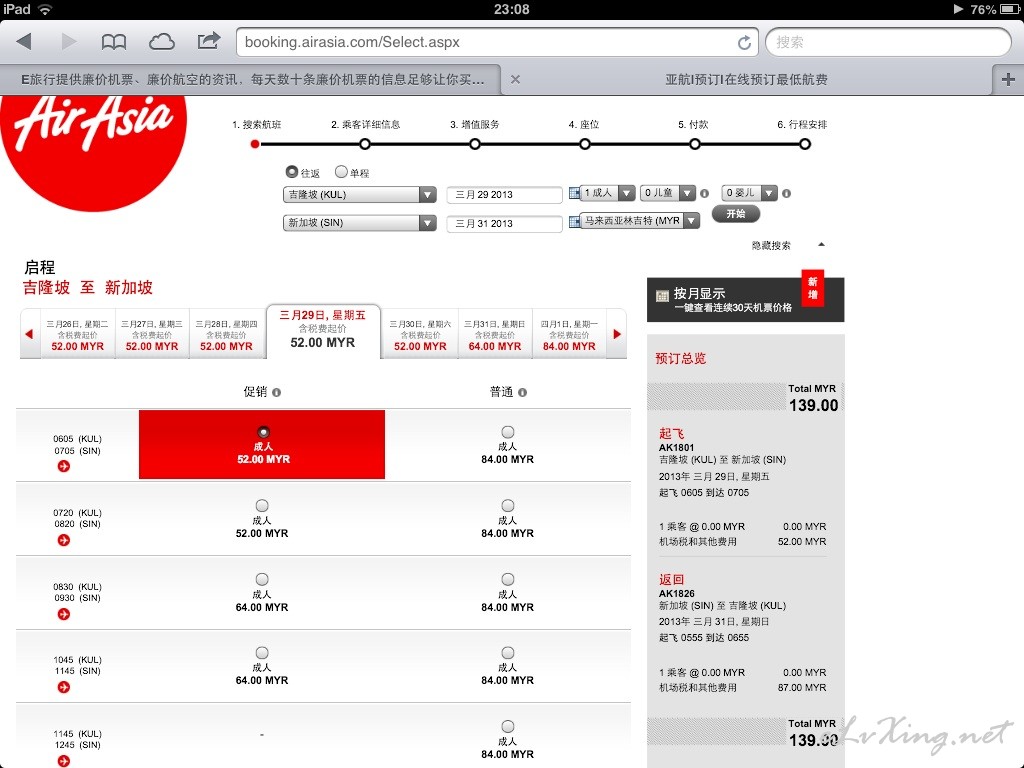The height and width of the screenshot is (768, 1024).
Task: Click calendar icon in 按月显示 banner
Action: [x=662, y=296]
